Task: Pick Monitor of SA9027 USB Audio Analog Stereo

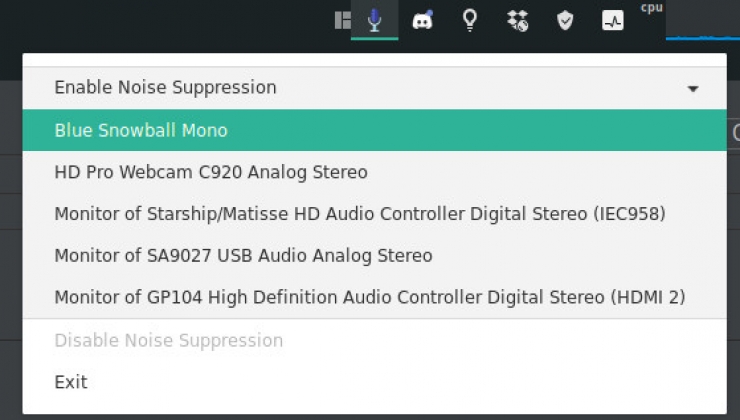Action: point(374,255)
